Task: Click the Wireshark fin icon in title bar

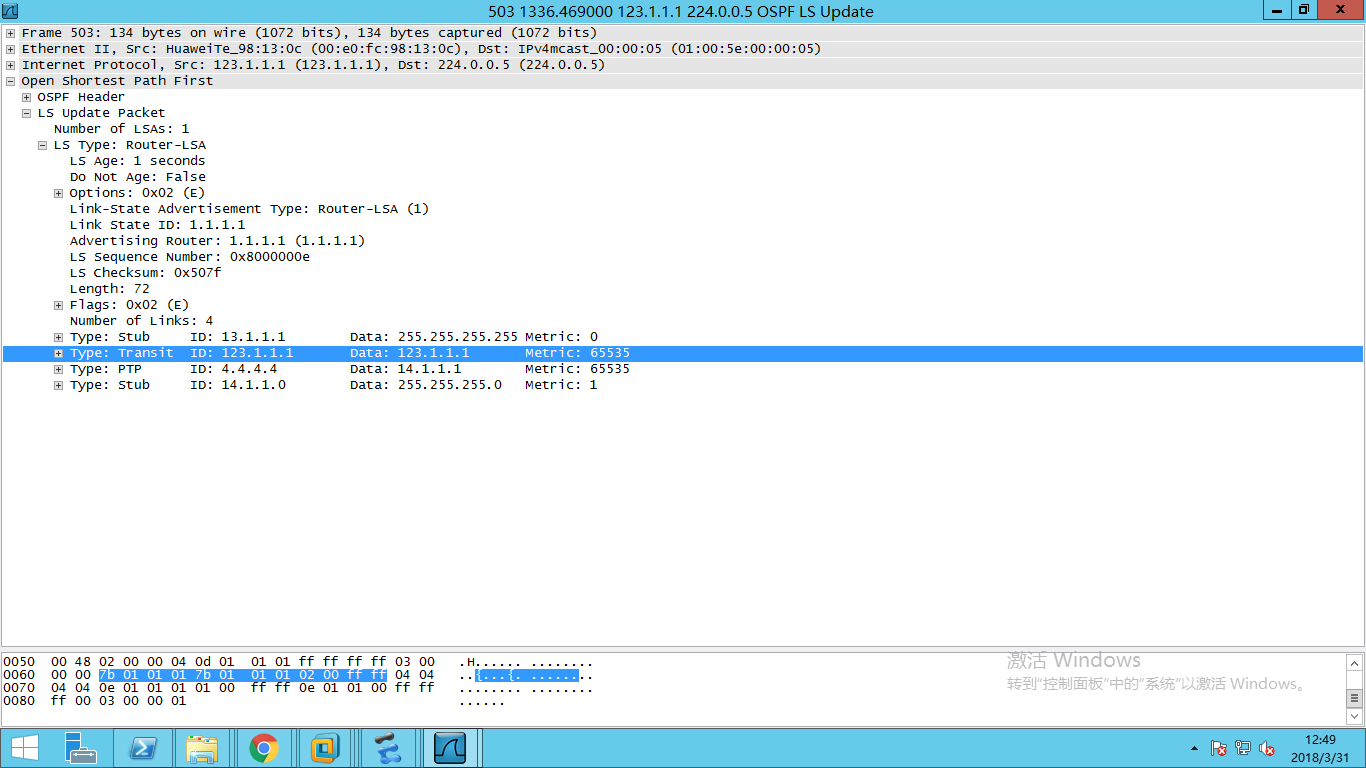Action: pos(10,11)
